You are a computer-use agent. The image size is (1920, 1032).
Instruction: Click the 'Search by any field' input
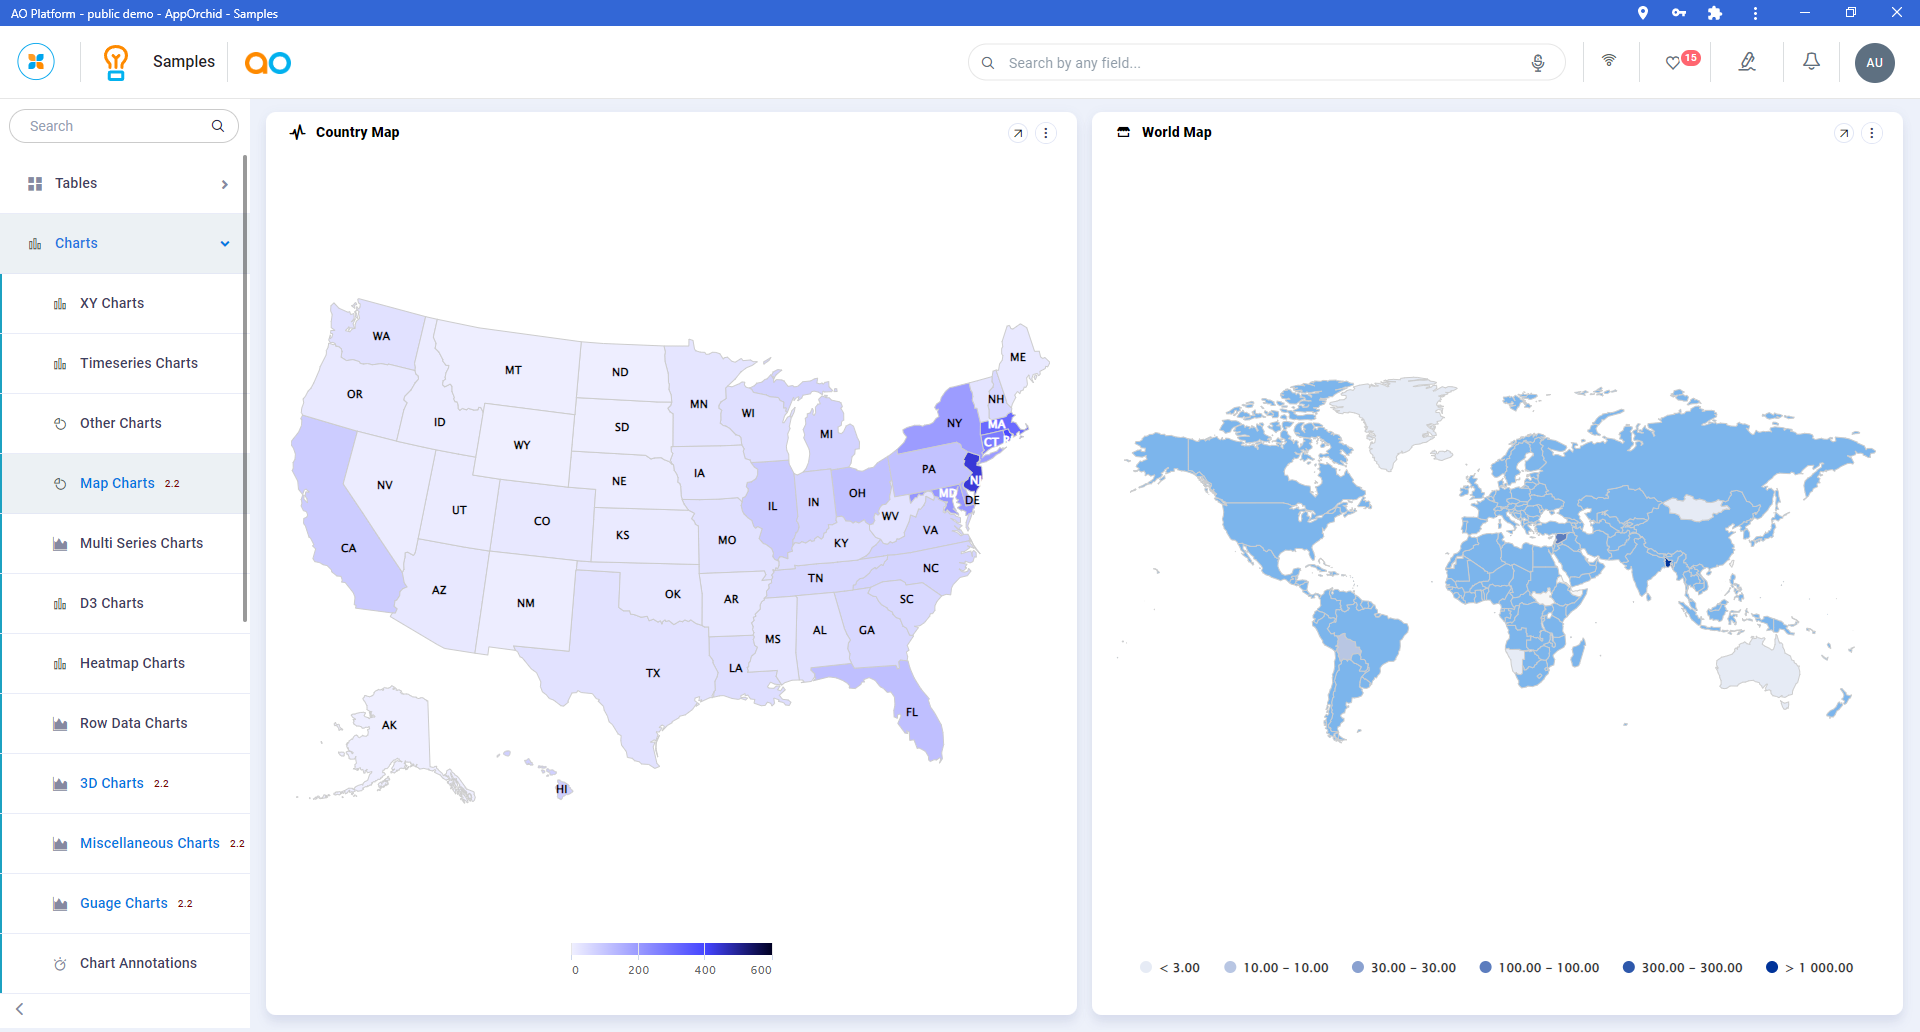(1260, 63)
